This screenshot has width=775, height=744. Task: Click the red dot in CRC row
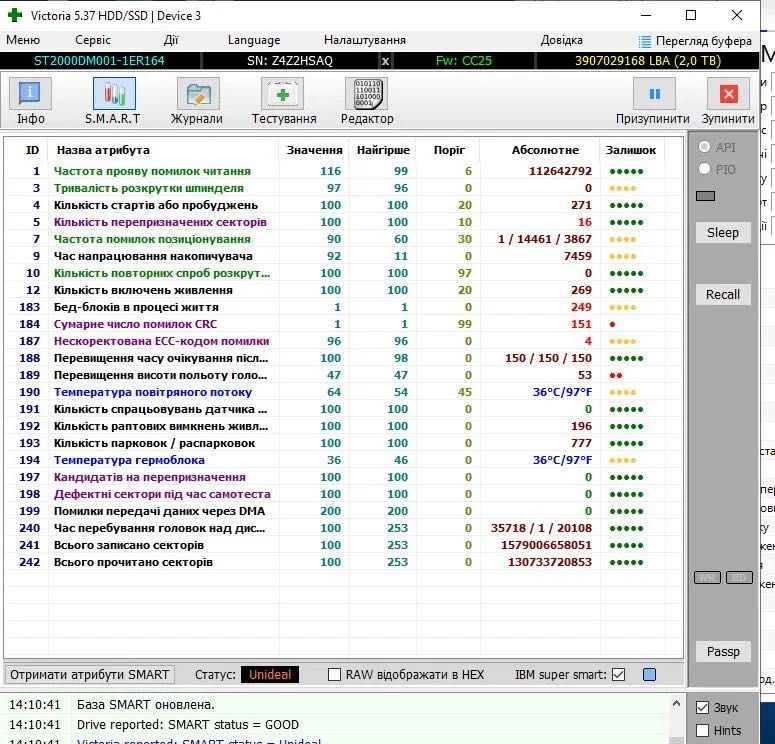point(612,325)
